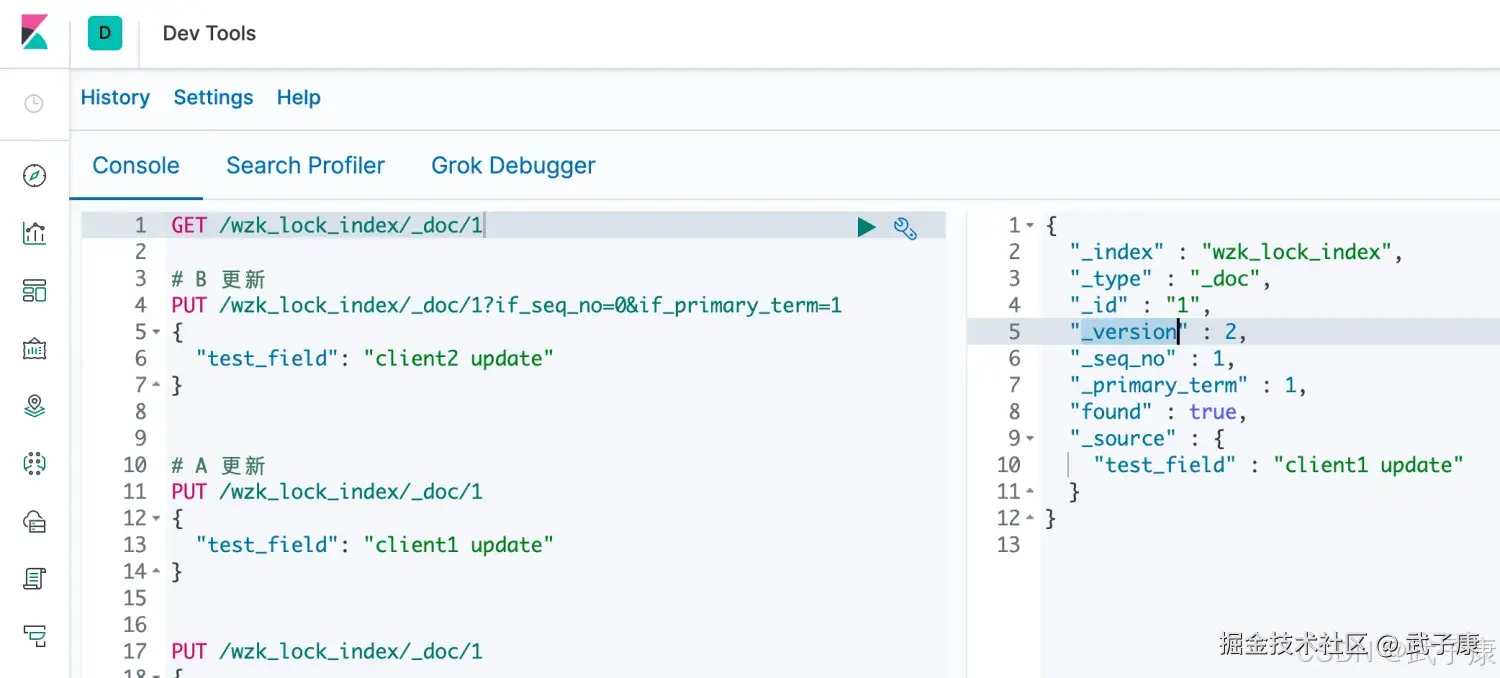
Task: Open the bottom Dev Tools sidebar icon
Action: point(34,637)
